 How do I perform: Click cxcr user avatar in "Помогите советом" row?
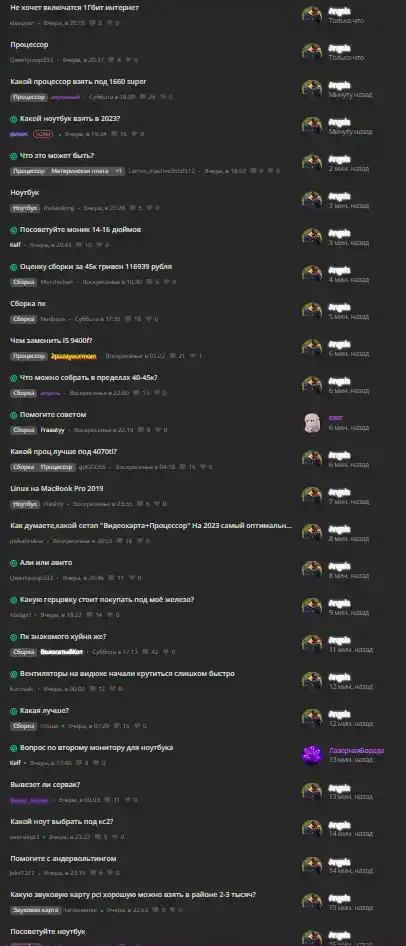[x=312, y=422]
